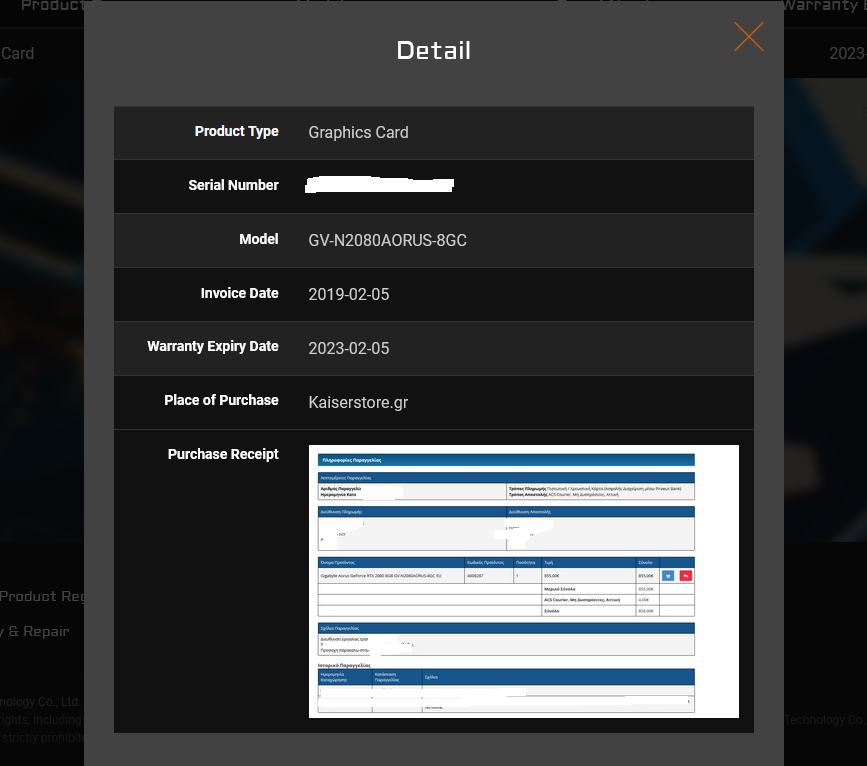The image size is (867, 766).
Task: Click the Detail dialog heading
Action: pos(434,50)
